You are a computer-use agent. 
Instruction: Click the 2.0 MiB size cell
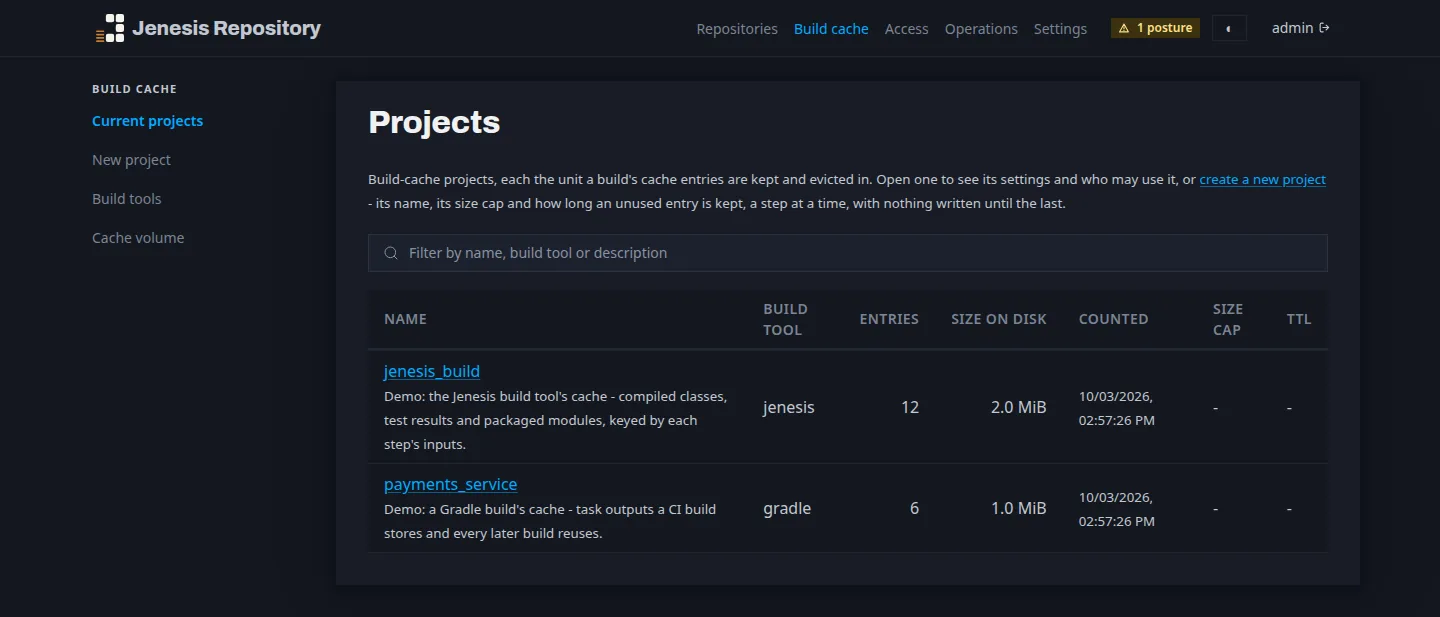click(x=1019, y=408)
